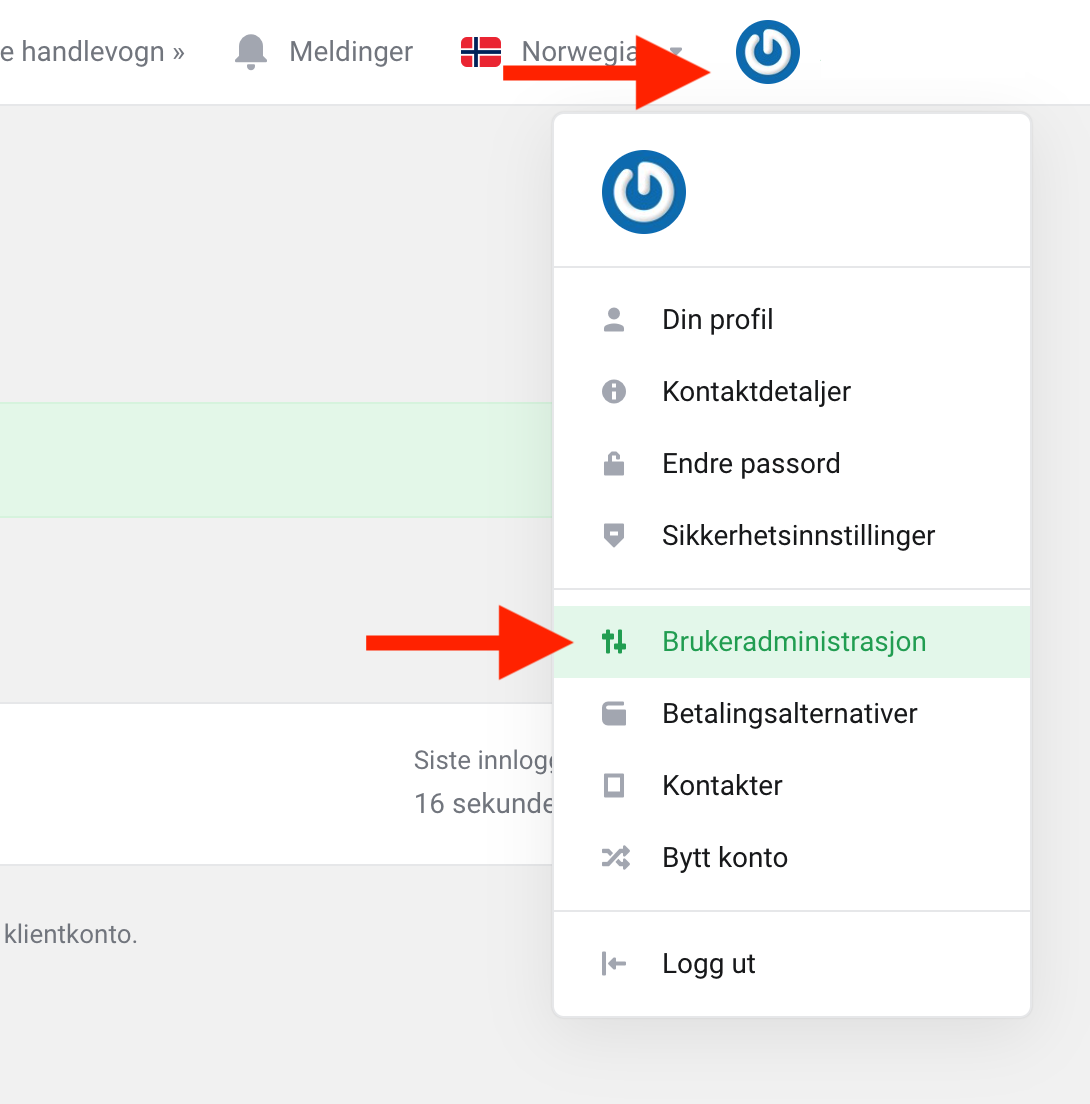Open Meldinger notifications link
This screenshot has height=1104, width=1090.
(x=351, y=52)
